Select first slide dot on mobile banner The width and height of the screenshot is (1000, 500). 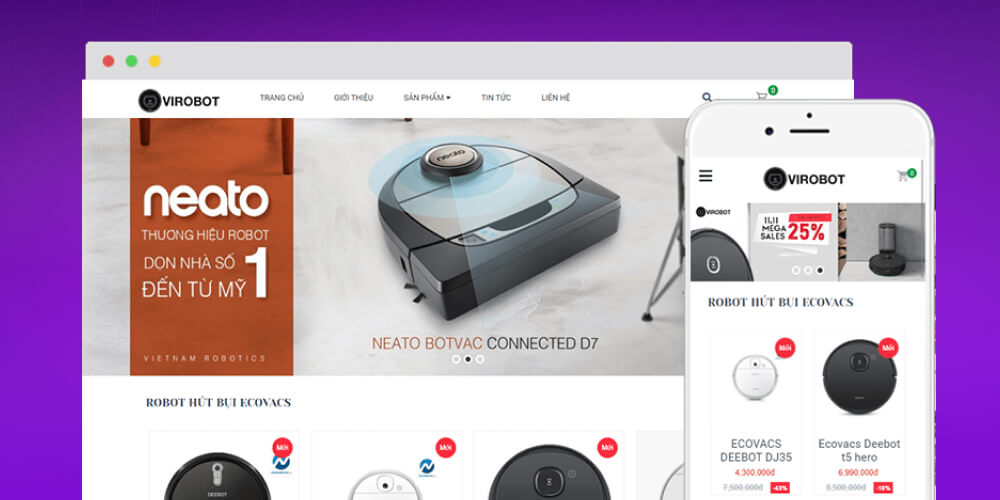pos(796,270)
